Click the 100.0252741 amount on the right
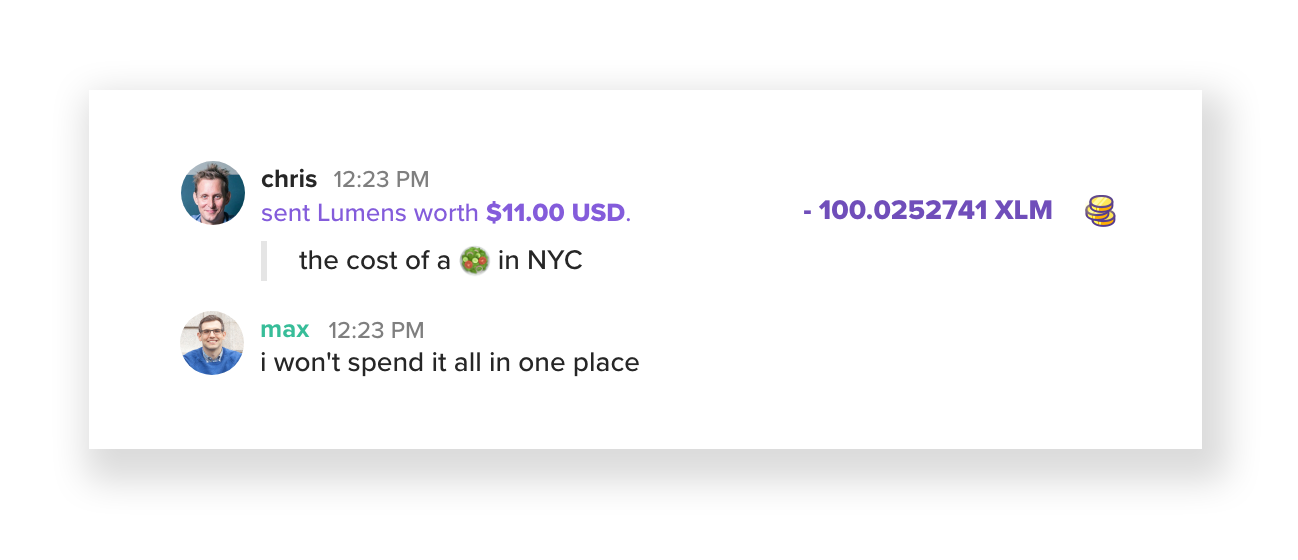Viewport: 1298px width, 560px height. coord(903,211)
